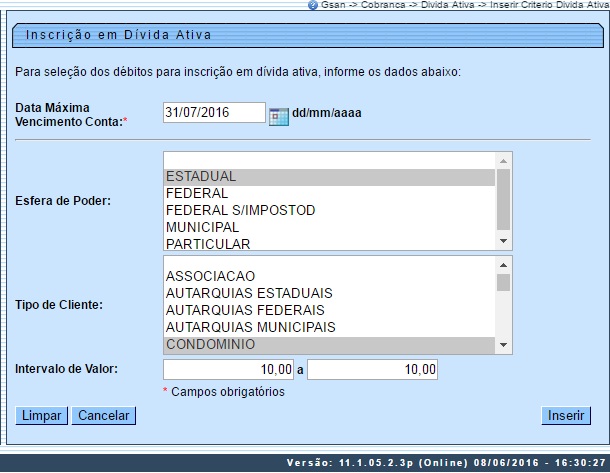Click the final Intervalo de Valor field
Screen dimensions: 610x473
click(372, 369)
